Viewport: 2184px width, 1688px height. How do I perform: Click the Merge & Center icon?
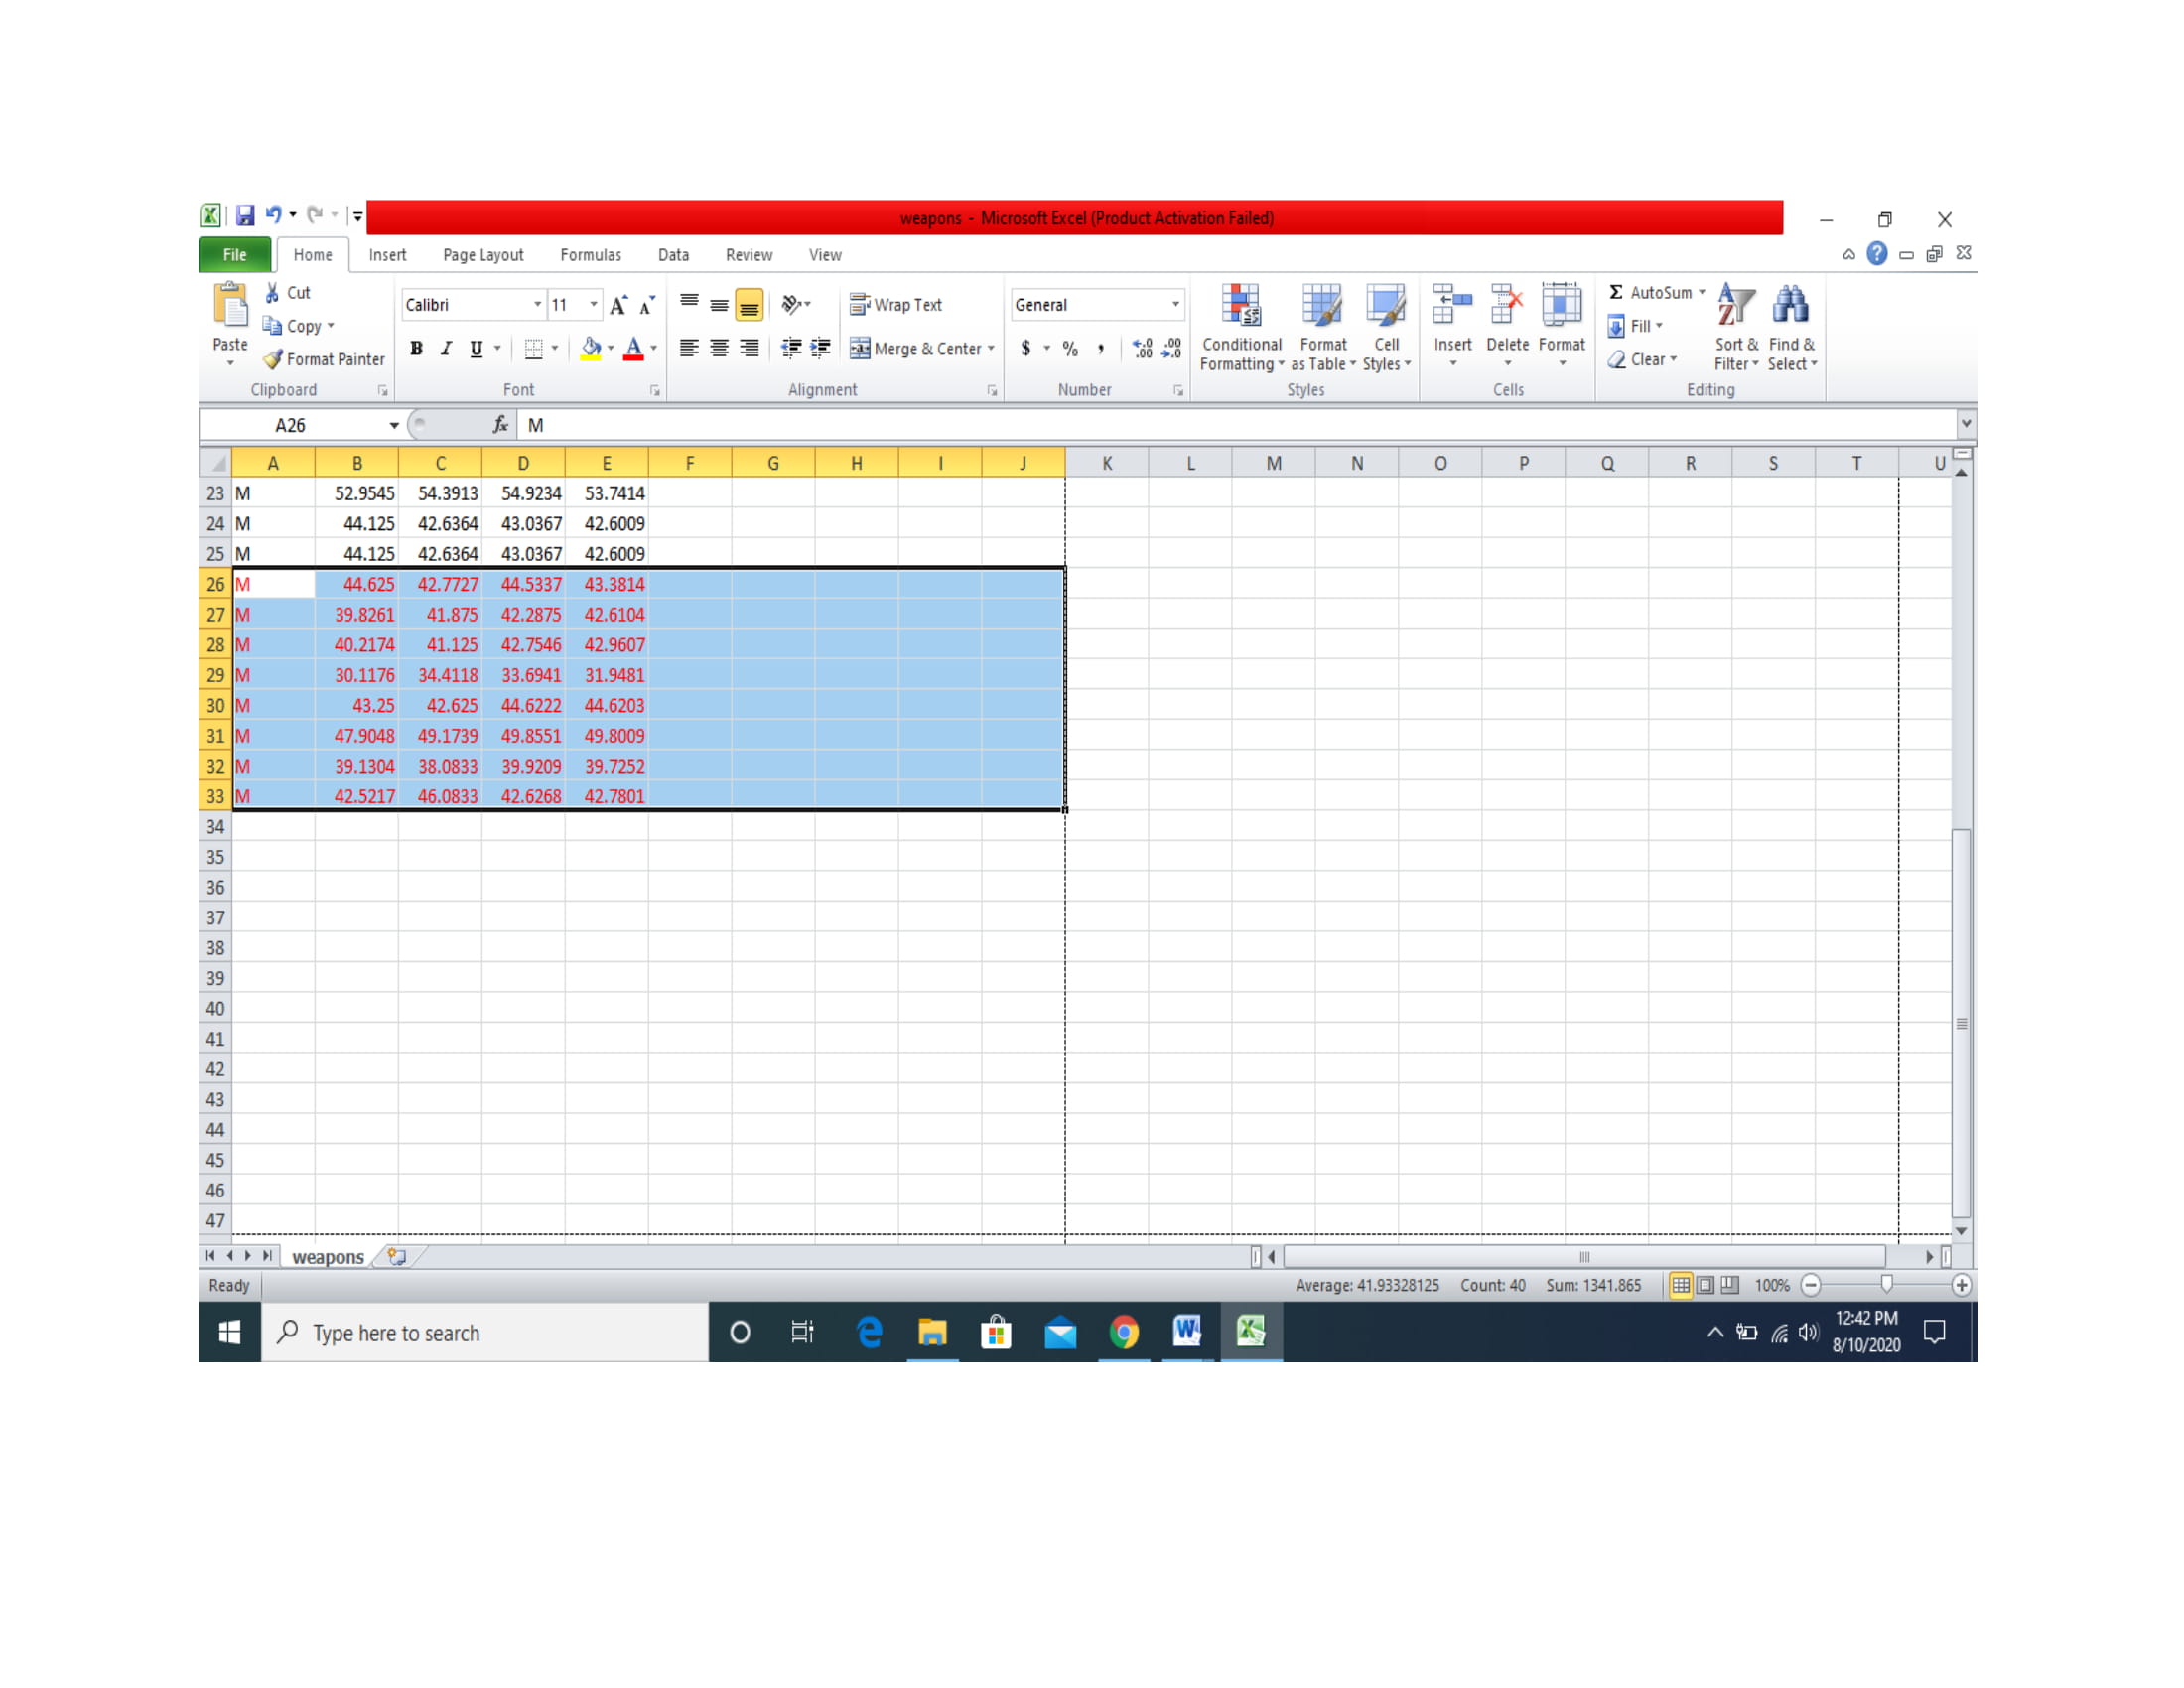(859, 348)
